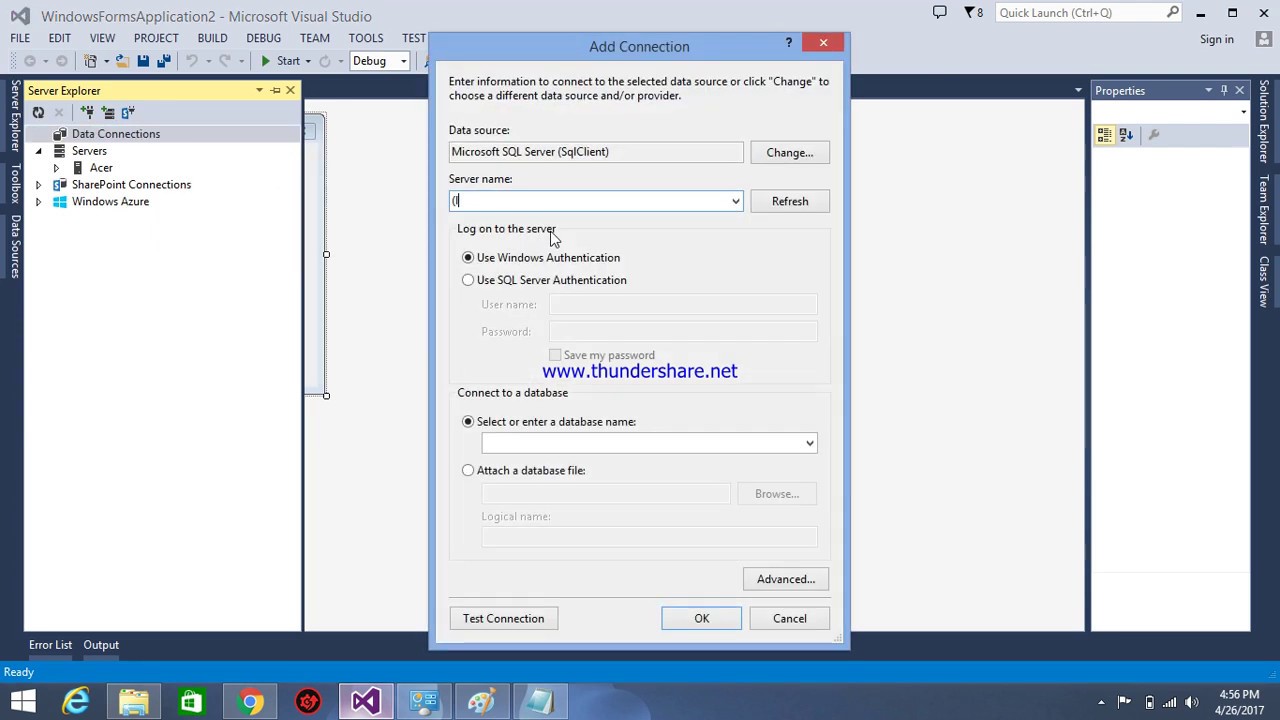
Task: Click the New Project toolbar icon
Action: point(91,62)
